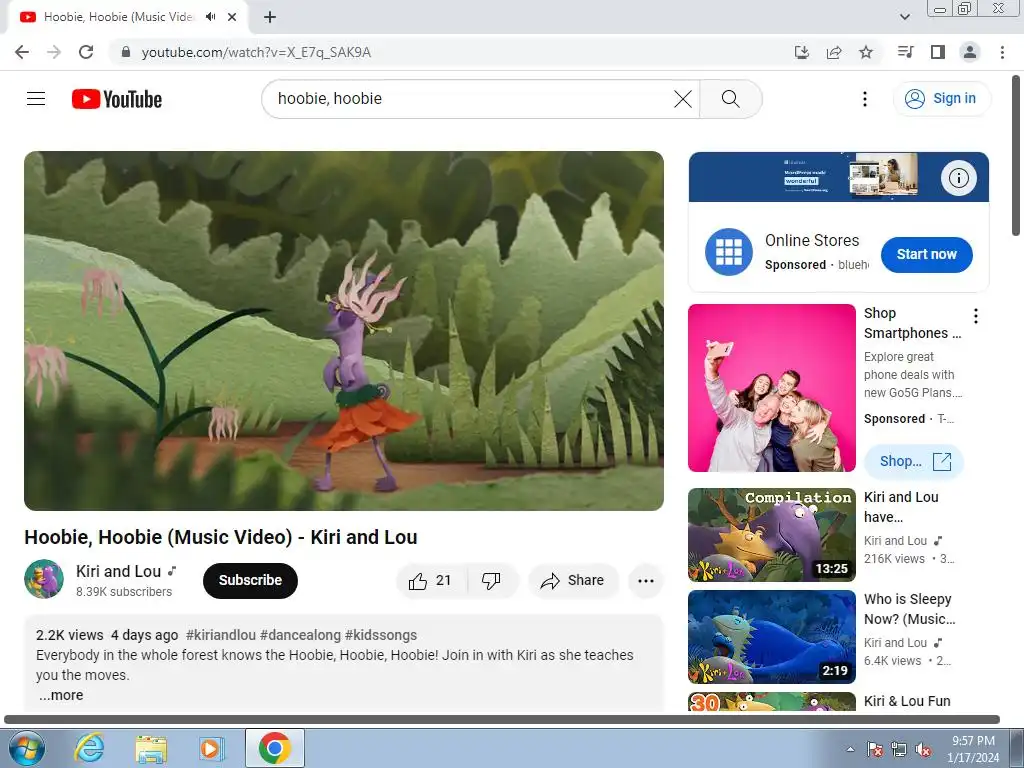Mute tab via speaker icon
The image size is (1024, 768).
coord(210,17)
